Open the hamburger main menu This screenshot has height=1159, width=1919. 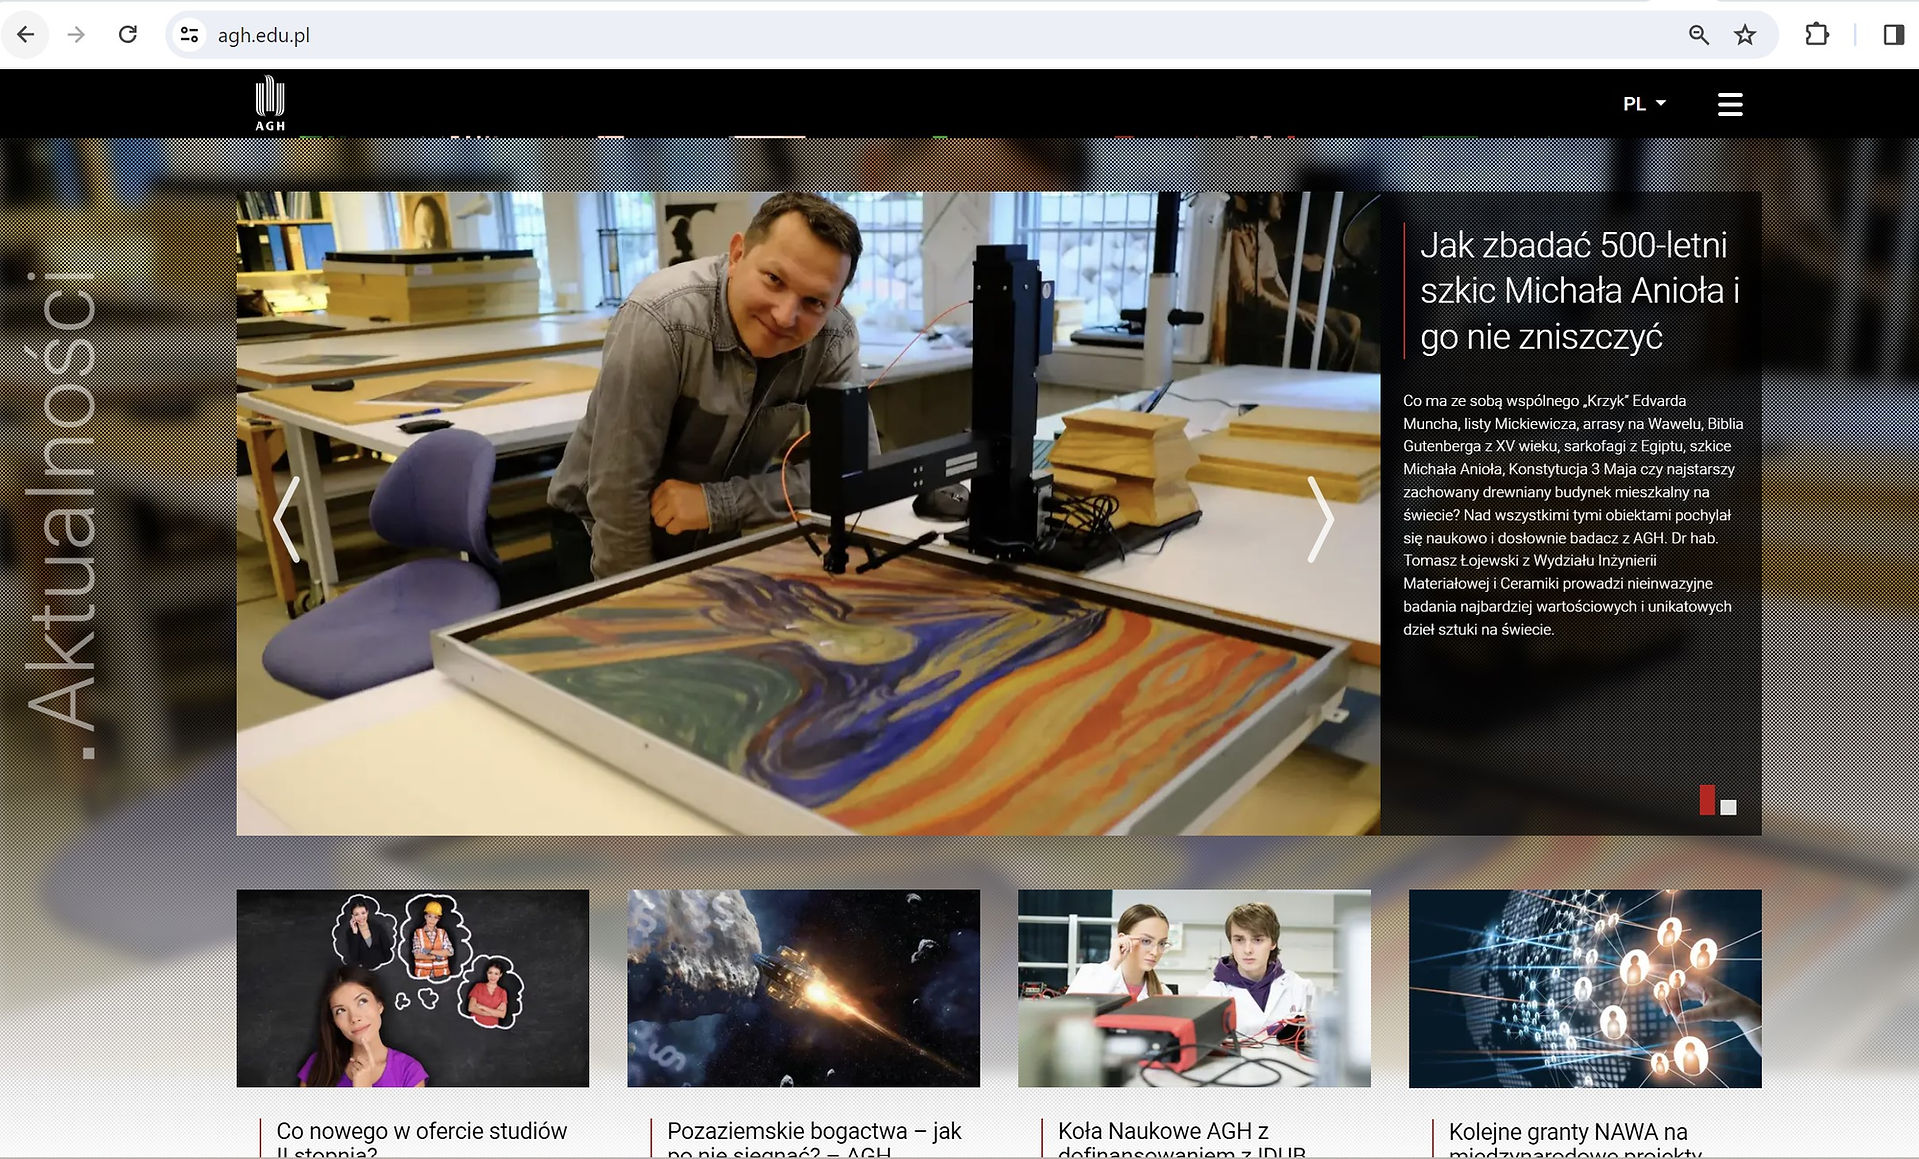click(x=1730, y=104)
